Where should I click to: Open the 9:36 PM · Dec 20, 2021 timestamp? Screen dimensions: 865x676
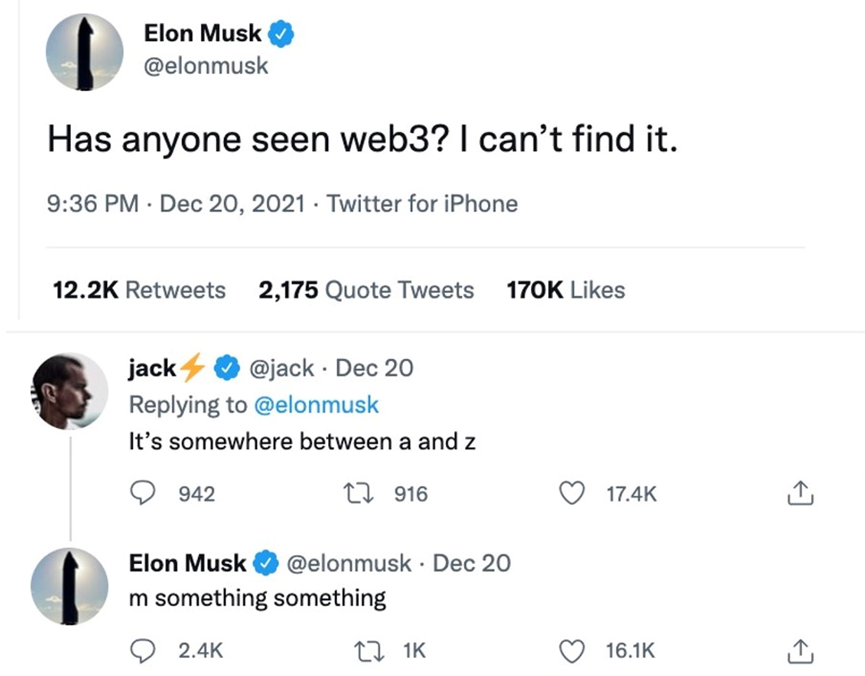tap(174, 204)
